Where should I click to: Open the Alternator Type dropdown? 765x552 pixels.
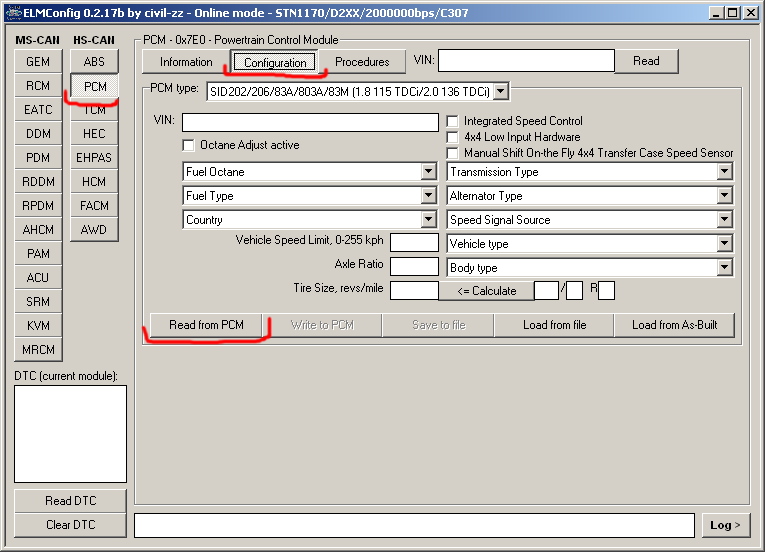[x=725, y=195]
